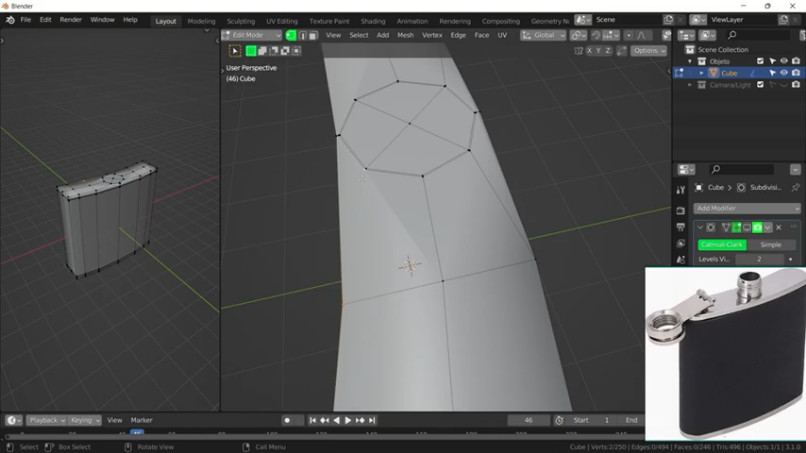This screenshot has width=806, height=453.
Task: Open the File menu
Action: (26, 20)
